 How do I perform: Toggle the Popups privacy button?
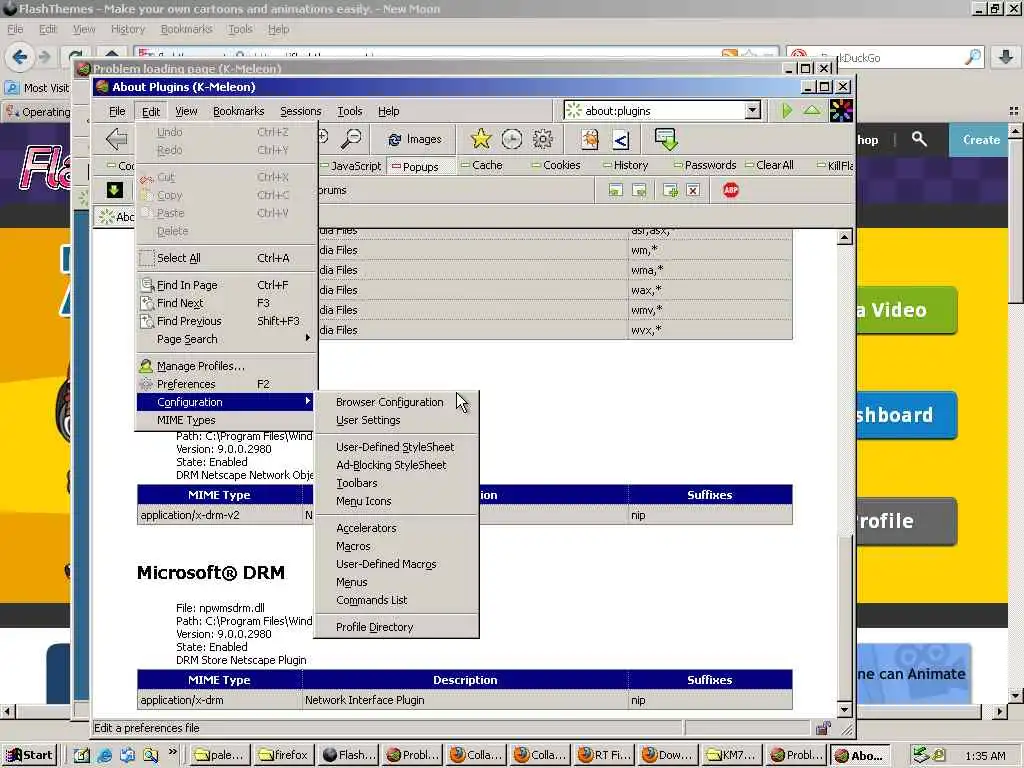pyautogui.click(x=415, y=167)
